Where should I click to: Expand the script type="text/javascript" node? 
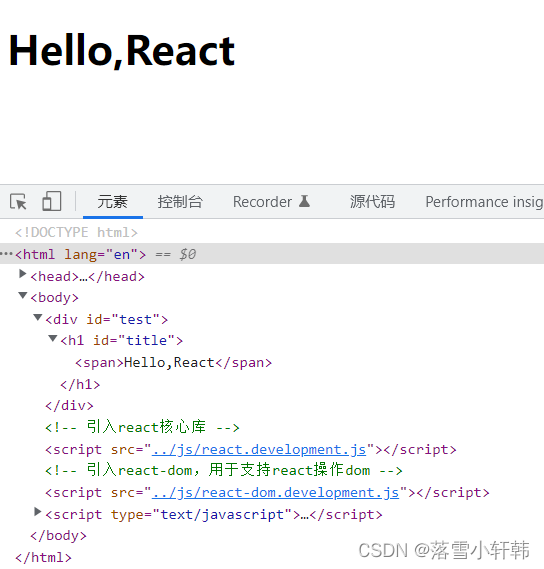[37, 512]
